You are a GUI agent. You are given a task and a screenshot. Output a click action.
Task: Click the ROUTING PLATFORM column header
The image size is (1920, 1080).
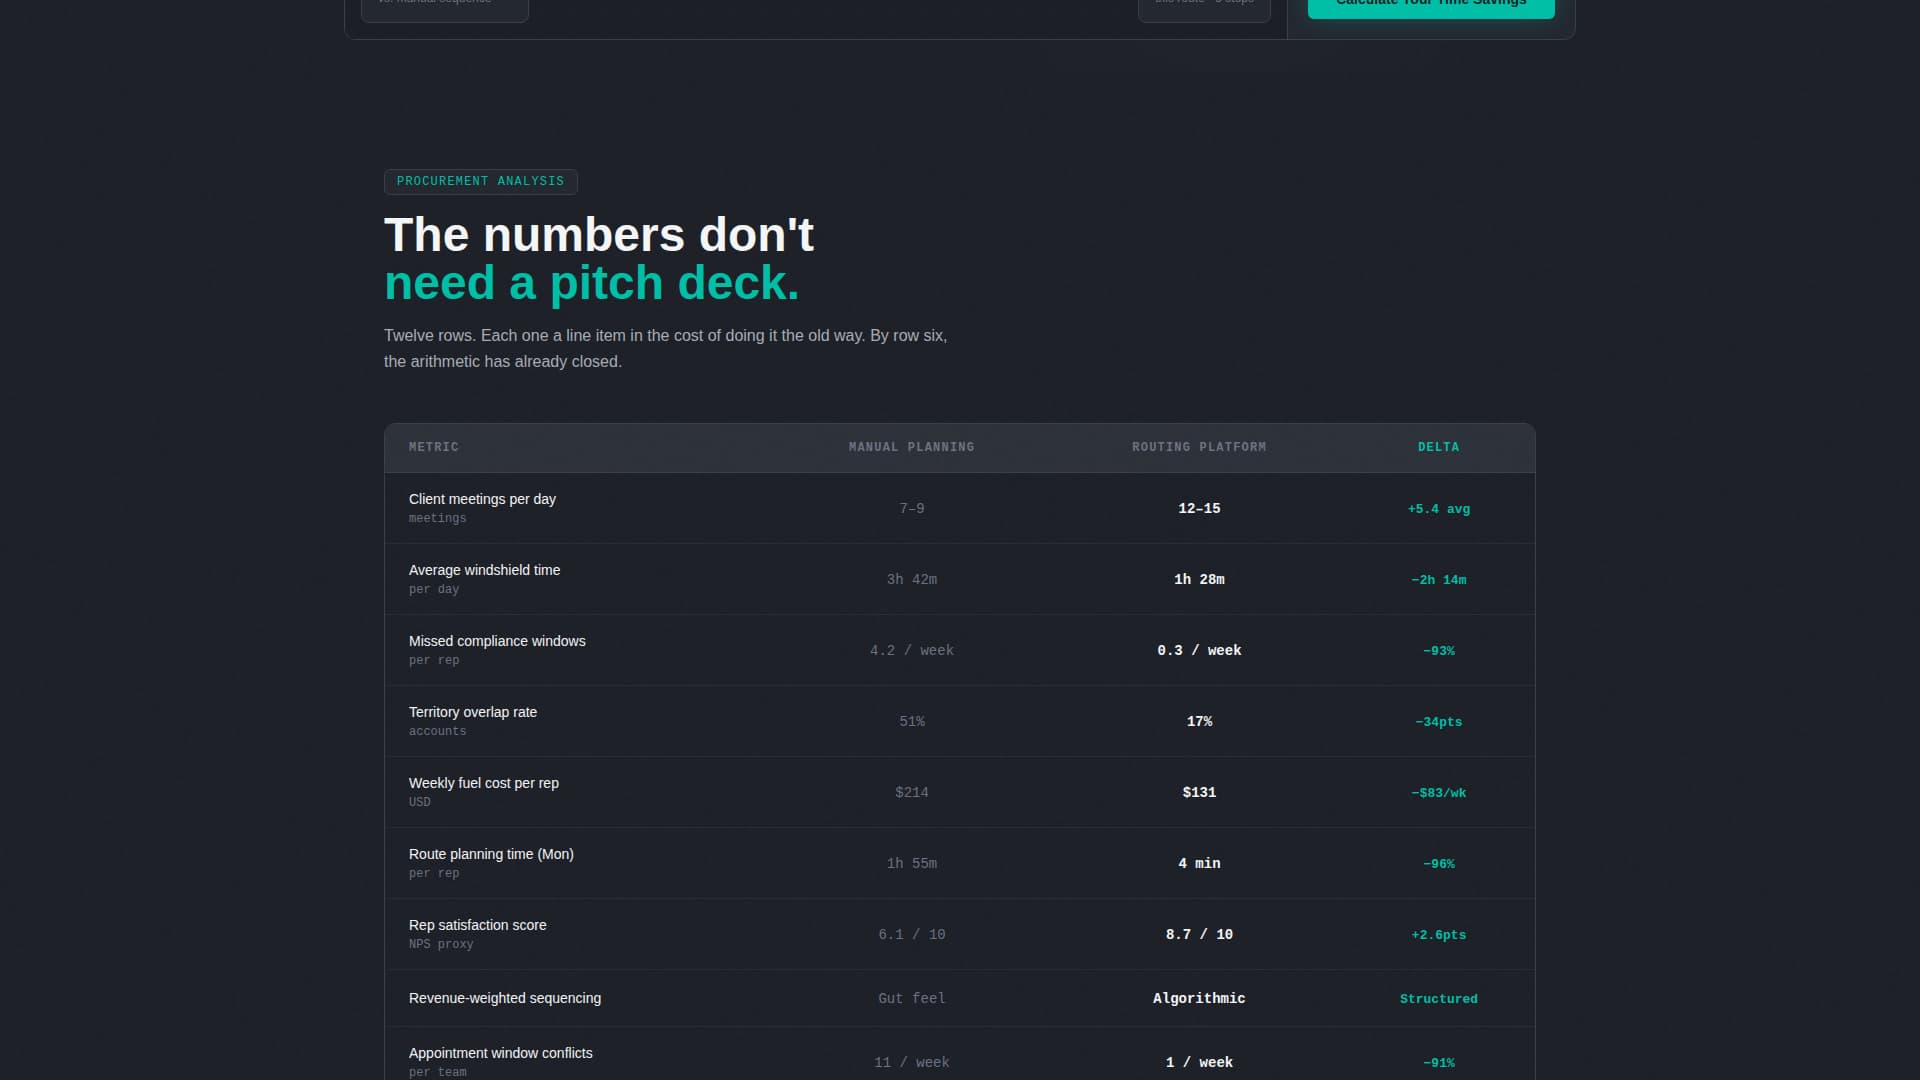(1199, 447)
